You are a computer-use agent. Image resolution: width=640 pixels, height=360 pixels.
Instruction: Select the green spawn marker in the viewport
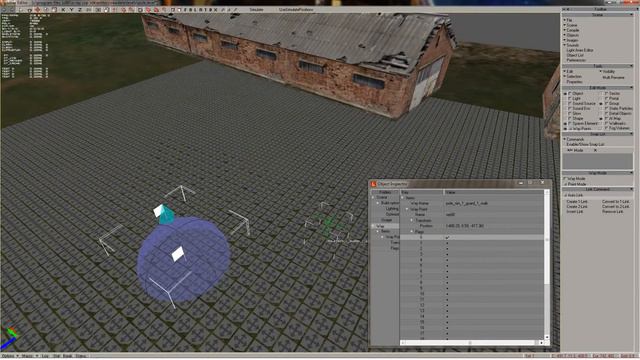[x=328, y=223]
